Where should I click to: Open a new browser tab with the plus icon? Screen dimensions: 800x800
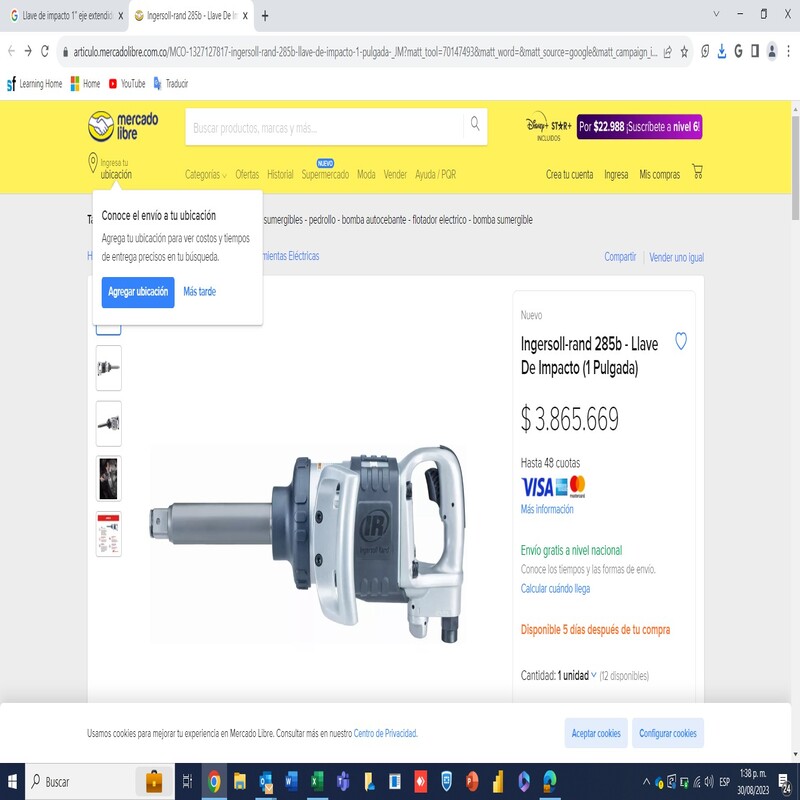click(265, 16)
